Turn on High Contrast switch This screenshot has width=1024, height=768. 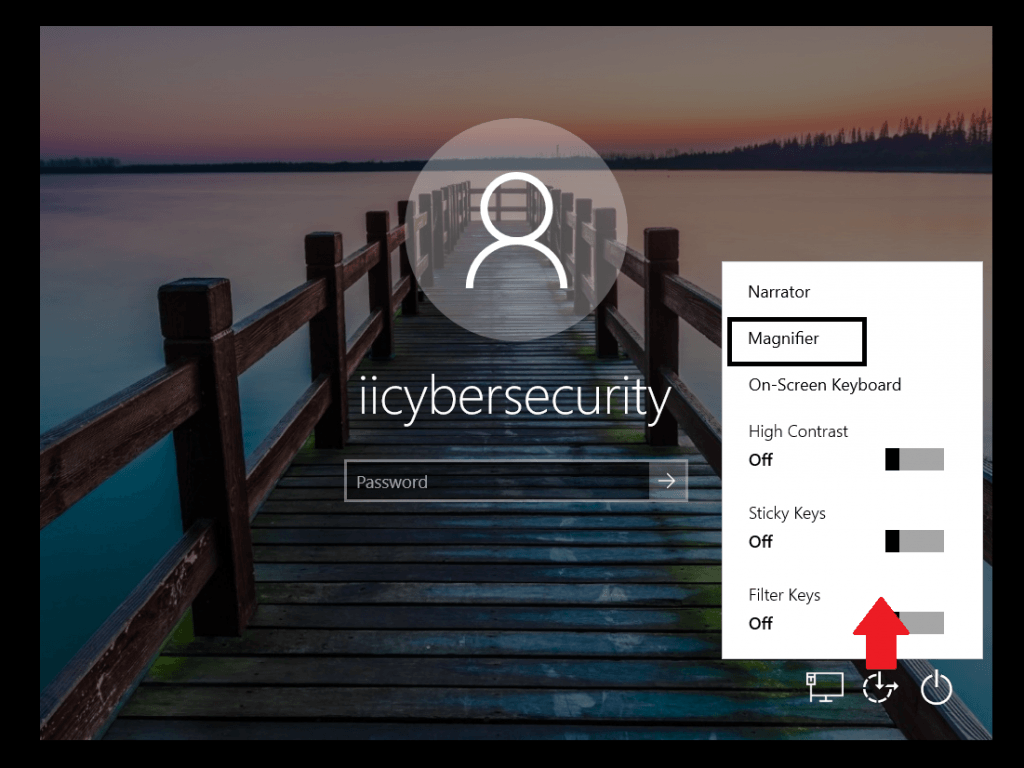(914, 459)
